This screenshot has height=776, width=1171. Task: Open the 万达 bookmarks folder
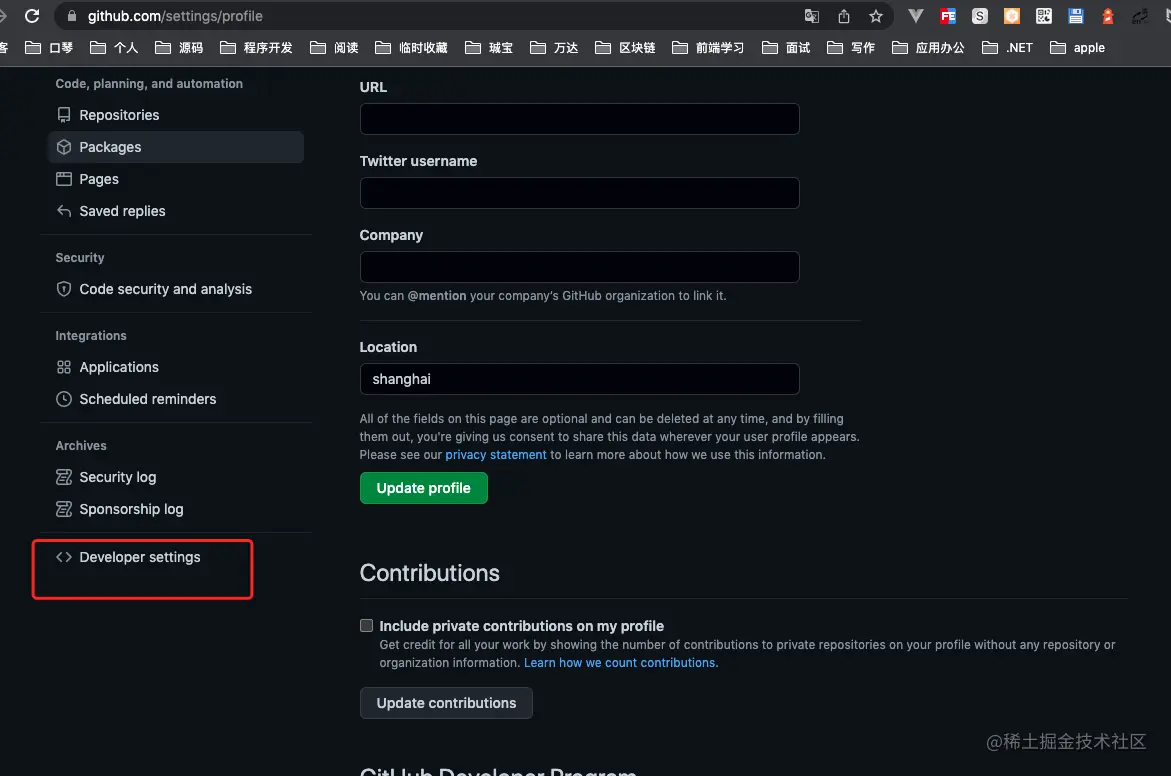point(554,48)
